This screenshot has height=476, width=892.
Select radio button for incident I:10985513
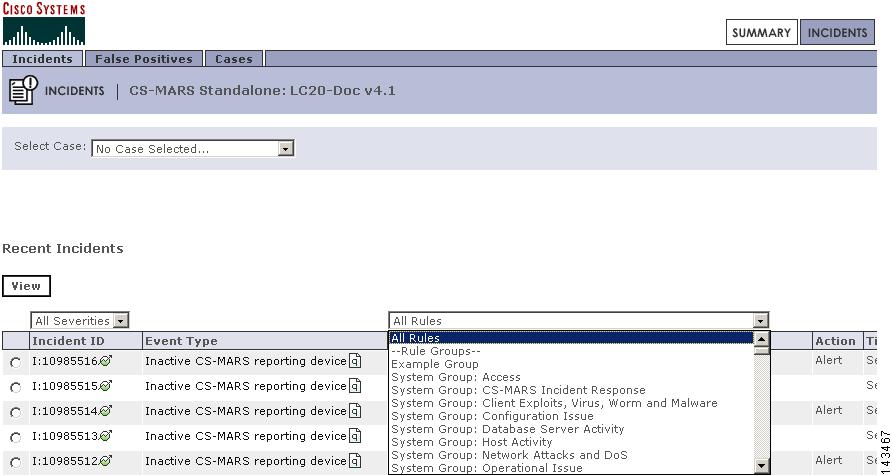[x=15, y=437]
